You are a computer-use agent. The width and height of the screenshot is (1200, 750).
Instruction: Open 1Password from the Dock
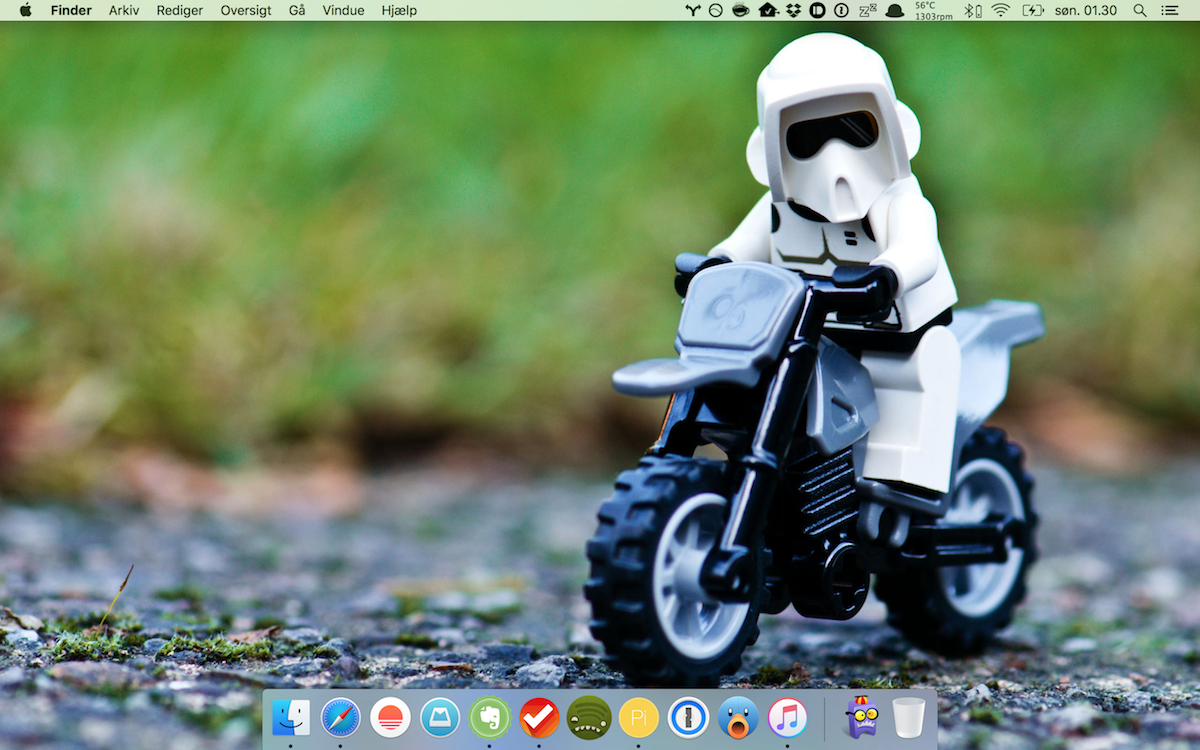coord(688,717)
